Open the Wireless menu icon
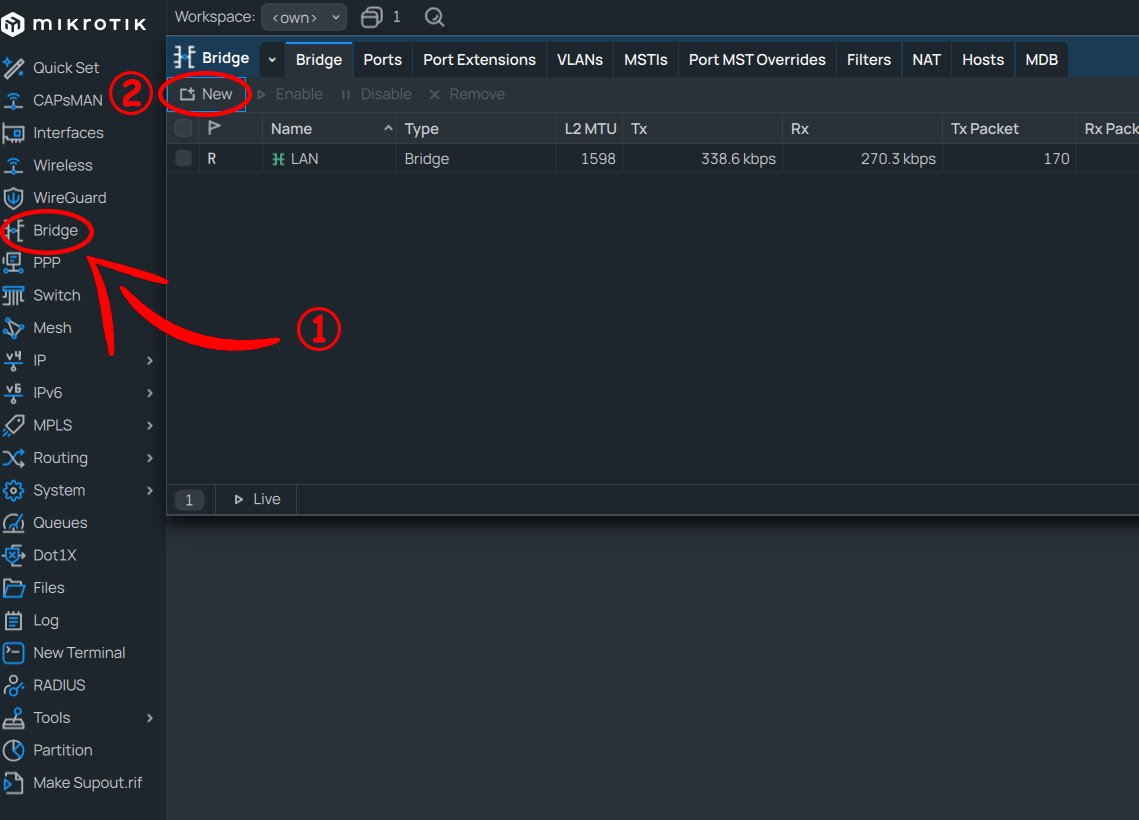The image size is (1139, 820). click(13, 166)
